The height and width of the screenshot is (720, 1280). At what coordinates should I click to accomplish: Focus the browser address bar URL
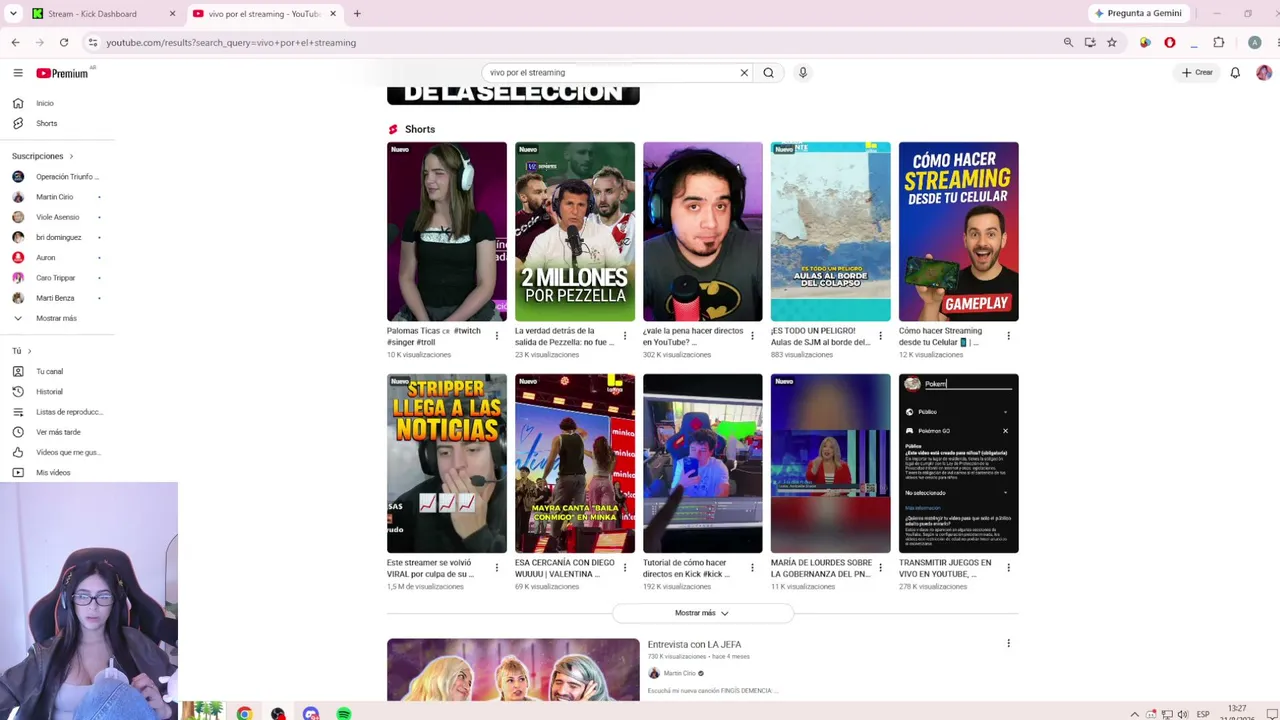[231, 43]
